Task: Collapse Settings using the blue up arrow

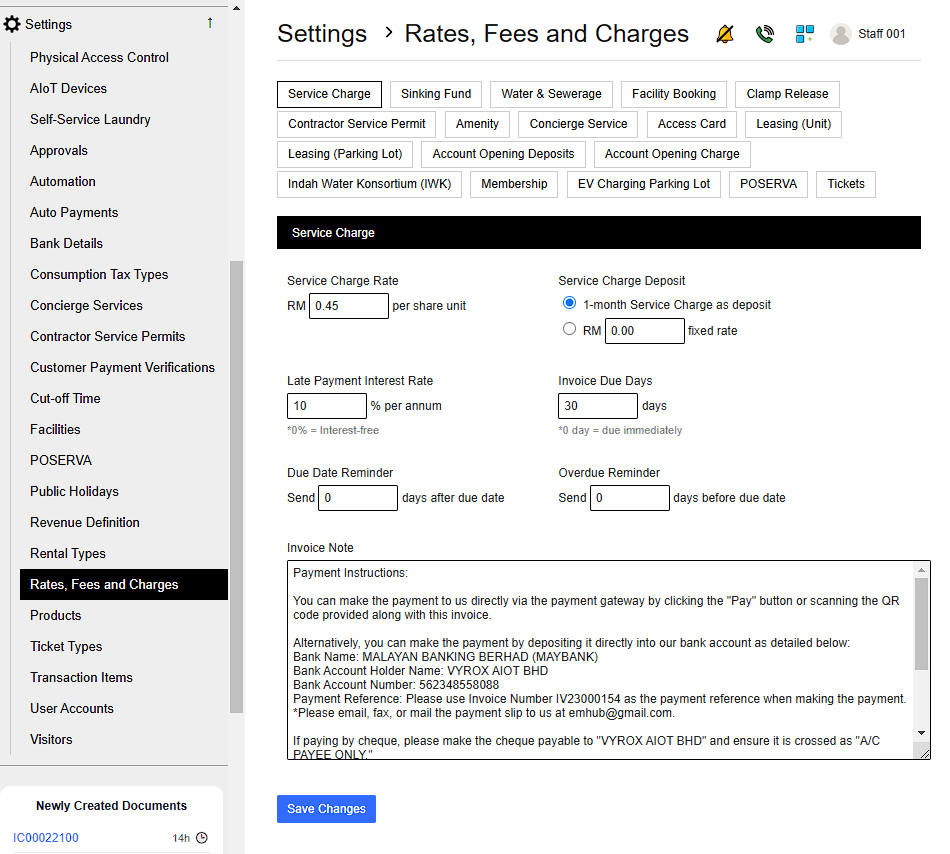Action: point(210,23)
